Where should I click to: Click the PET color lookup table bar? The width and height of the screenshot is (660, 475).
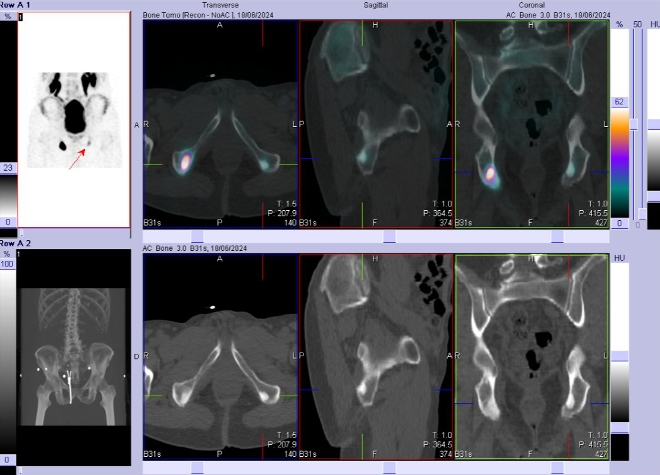[620, 163]
